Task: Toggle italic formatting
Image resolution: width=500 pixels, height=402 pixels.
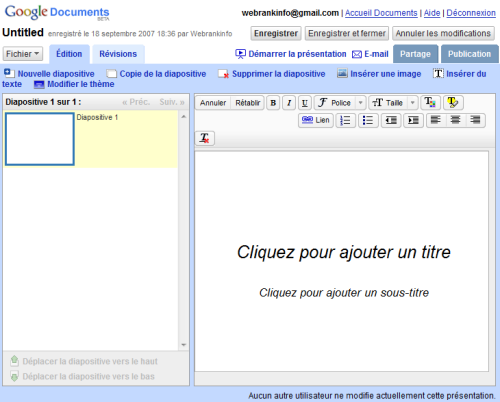Action: point(289,103)
